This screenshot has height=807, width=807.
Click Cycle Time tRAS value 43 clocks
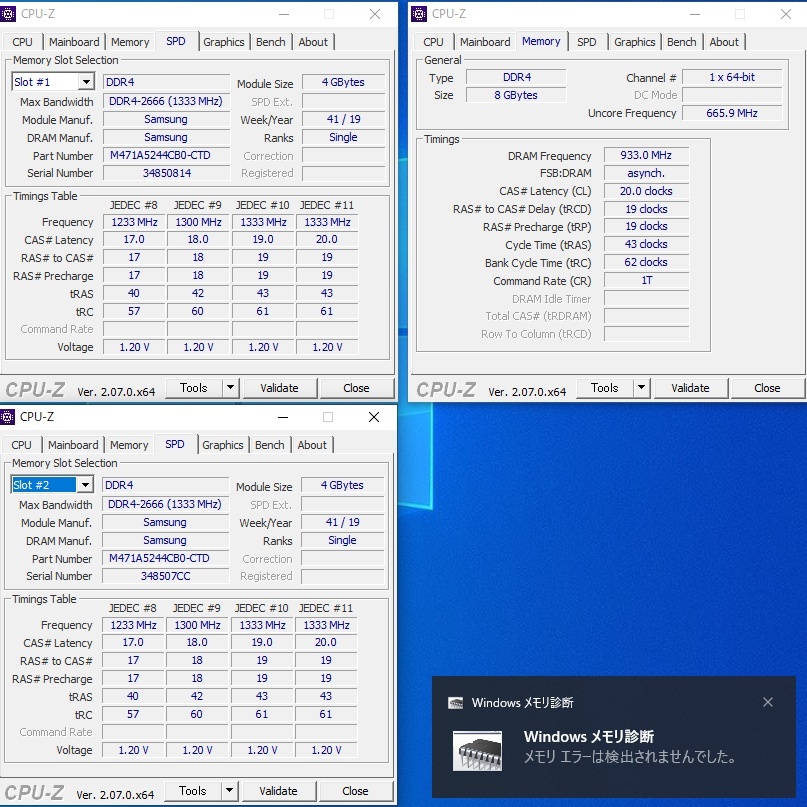click(x=646, y=244)
